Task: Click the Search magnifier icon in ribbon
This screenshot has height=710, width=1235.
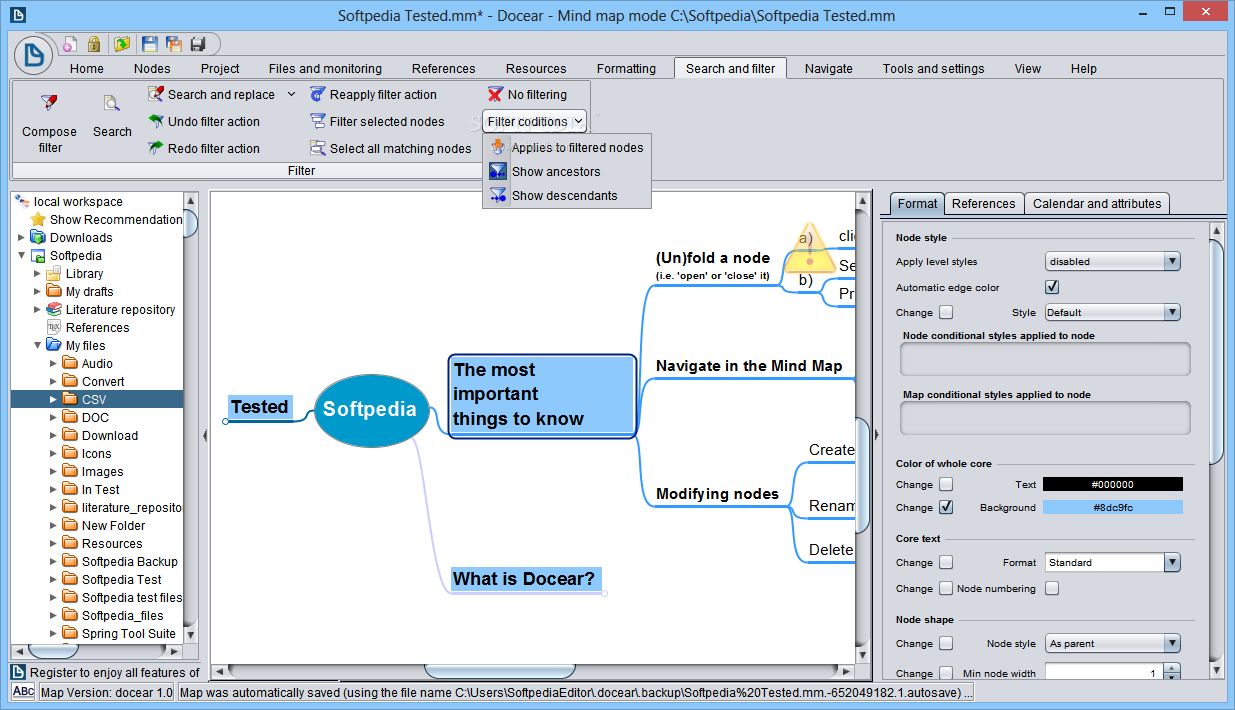Action: pos(111,102)
